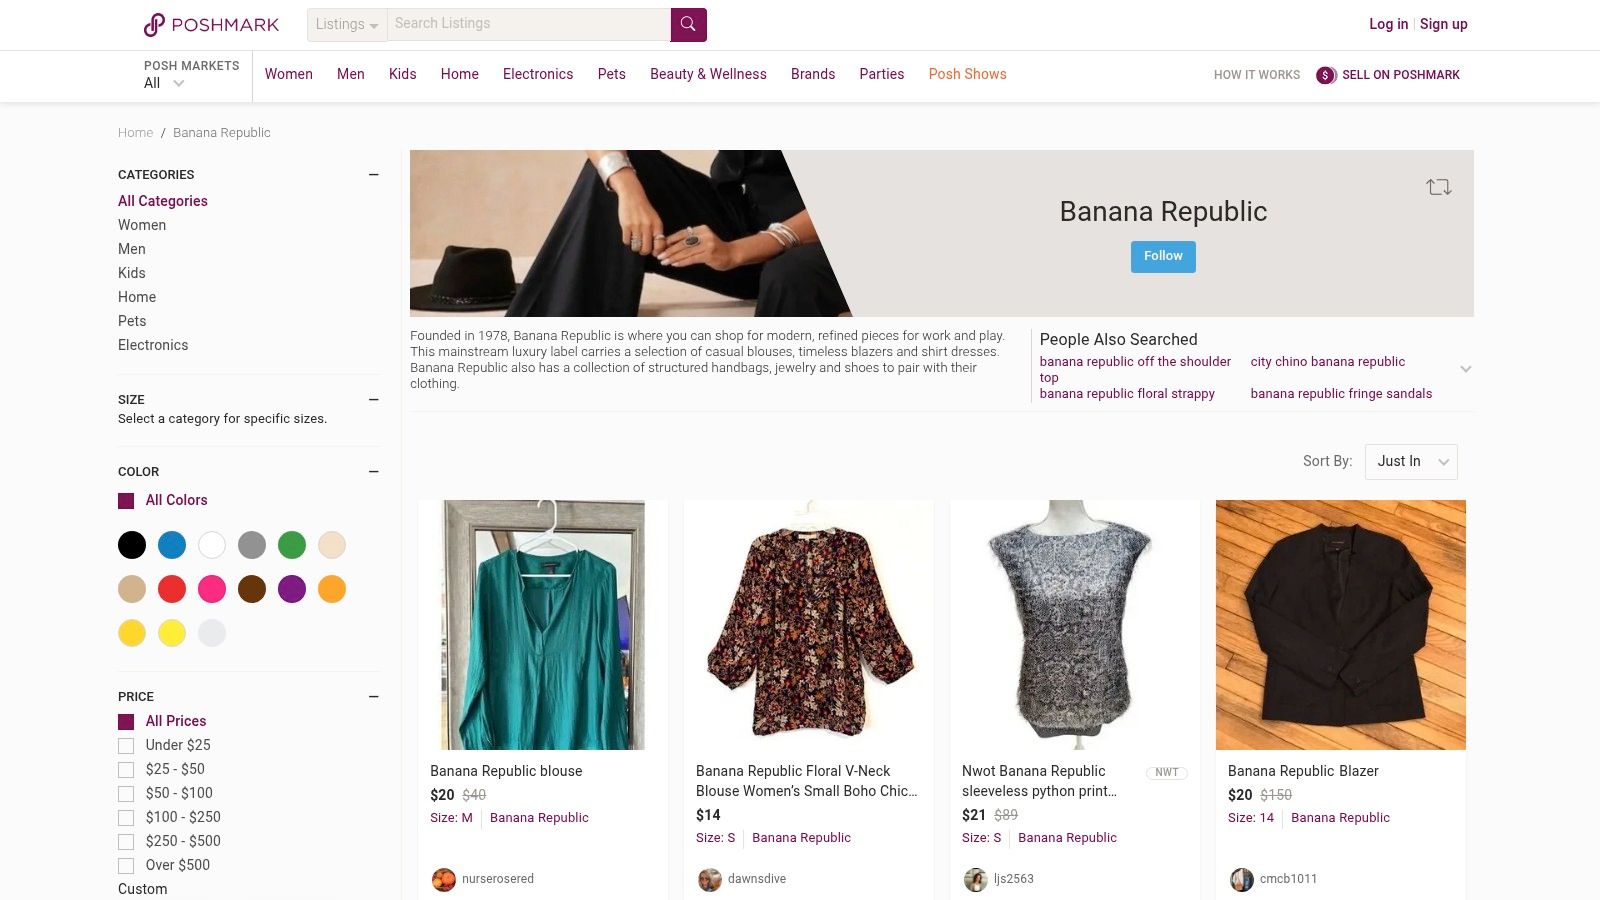Screen dimensions: 1600x900
Task: Open the Sort By Just In dropdown
Action: pos(1410,462)
